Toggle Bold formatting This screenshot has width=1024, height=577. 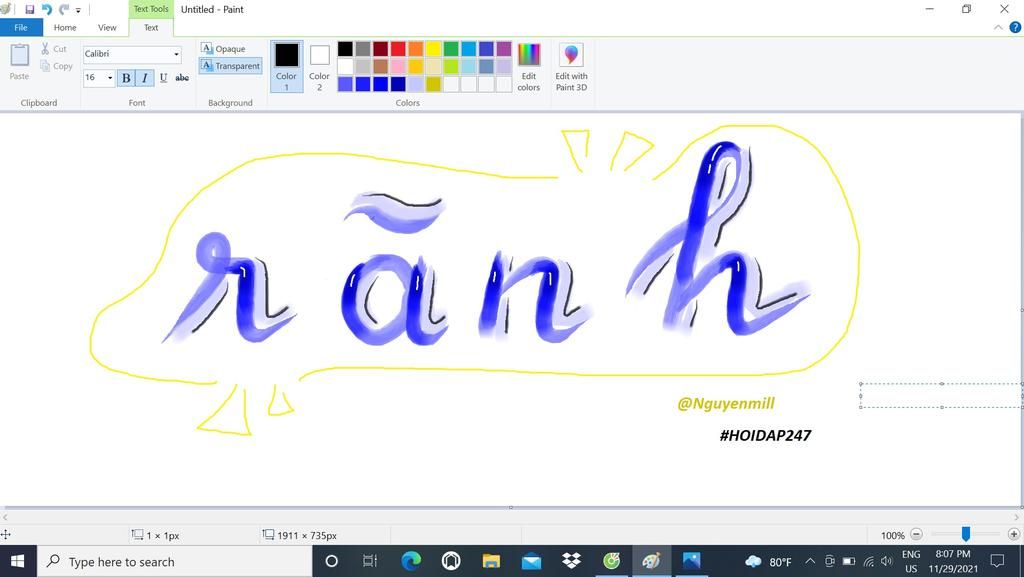click(x=126, y=78)
